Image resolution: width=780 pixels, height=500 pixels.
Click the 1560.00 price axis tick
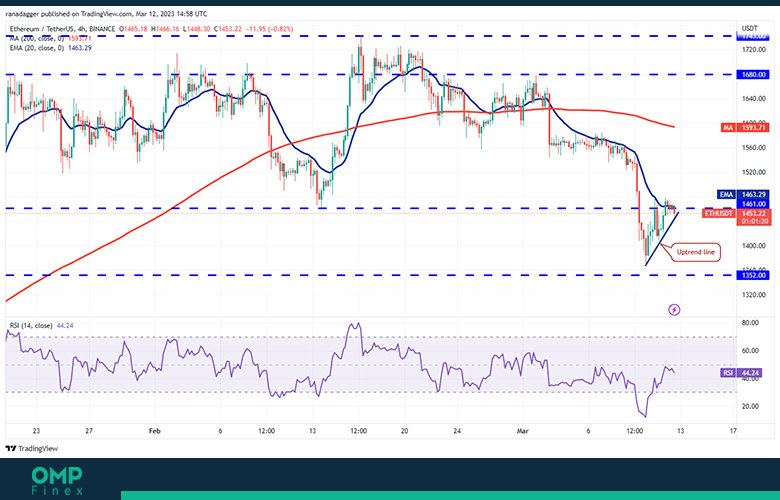[754, 148]
